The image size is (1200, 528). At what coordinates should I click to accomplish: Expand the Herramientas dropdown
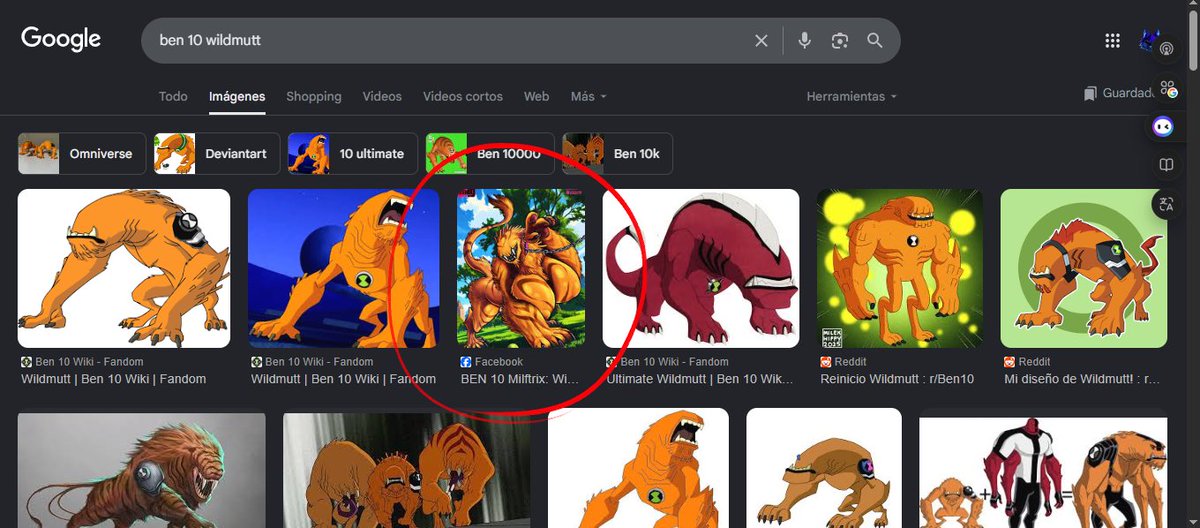(x=852, y=96)
